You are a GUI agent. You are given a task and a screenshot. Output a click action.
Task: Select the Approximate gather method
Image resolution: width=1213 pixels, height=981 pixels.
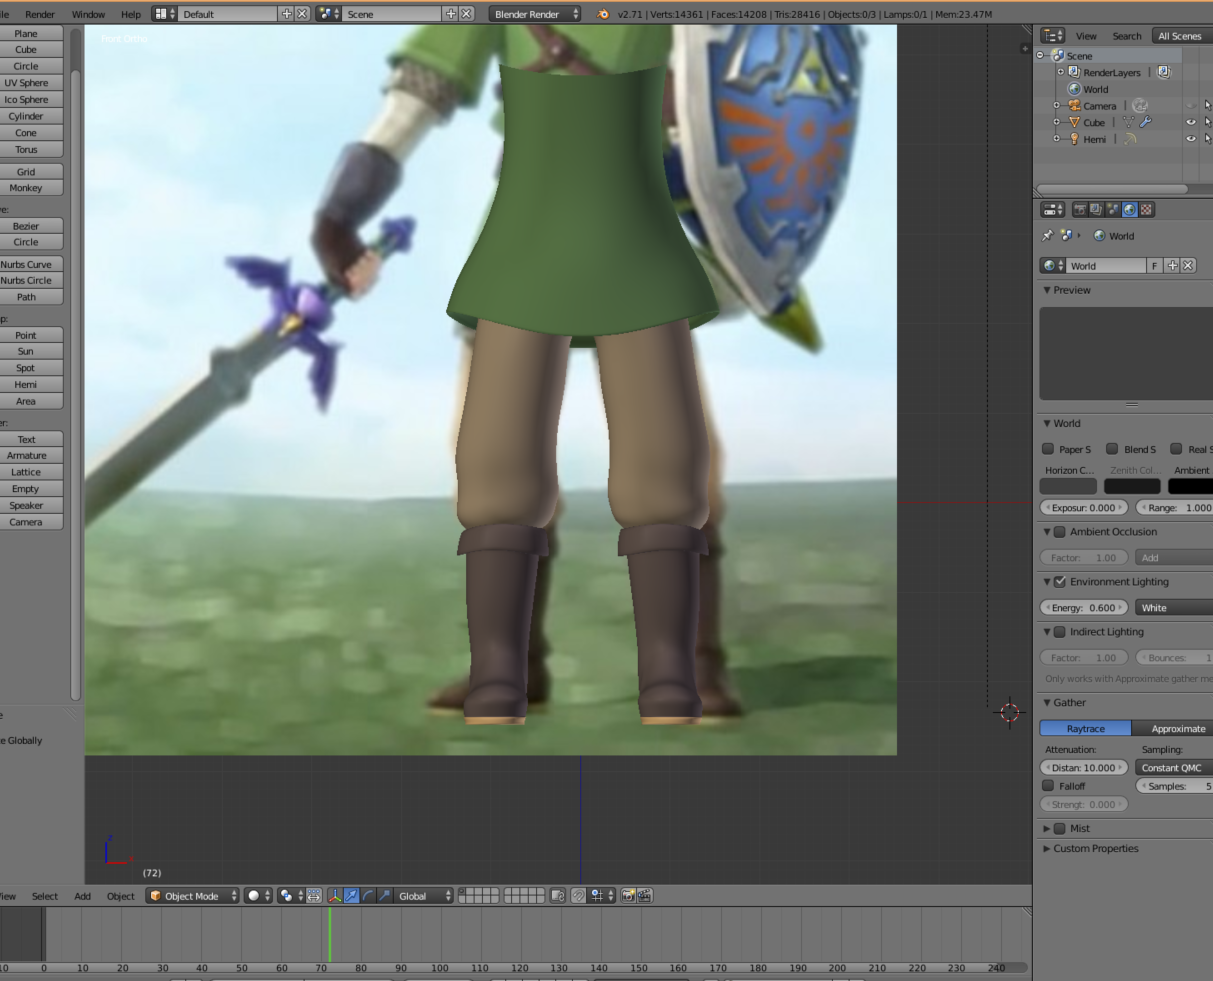click(1177, 729)
